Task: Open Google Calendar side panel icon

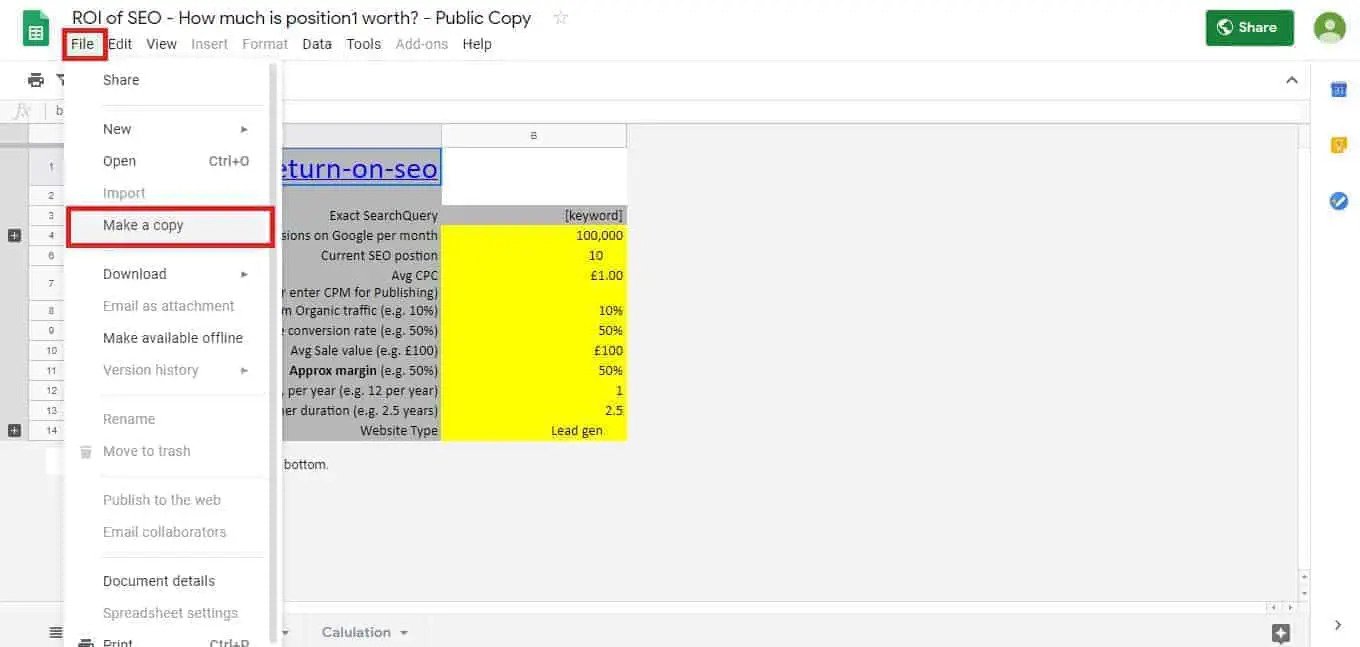Action: (1338, 90)
